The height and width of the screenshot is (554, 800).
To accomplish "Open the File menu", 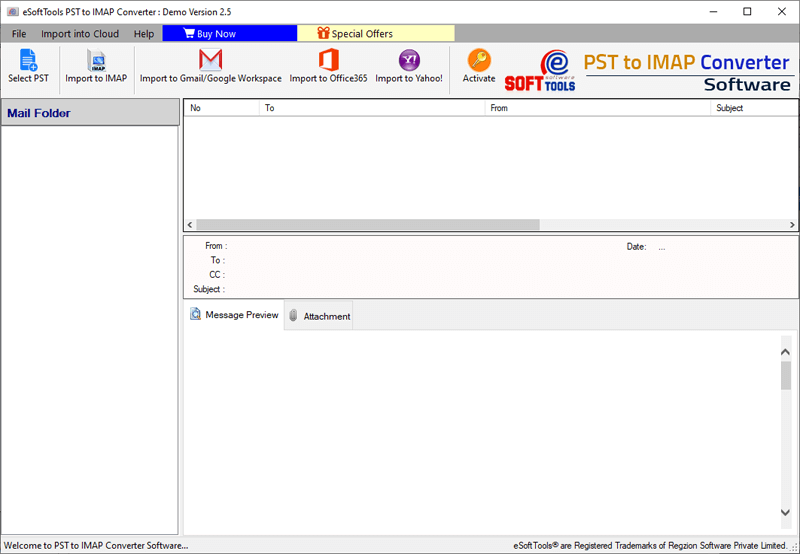I will (19, 34).
